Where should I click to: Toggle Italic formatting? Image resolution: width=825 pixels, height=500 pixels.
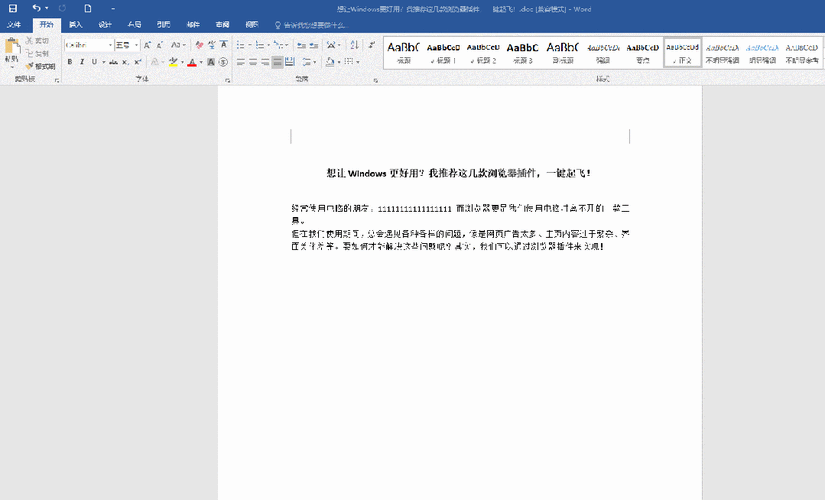pyautogui.click(x=82, y=62)
